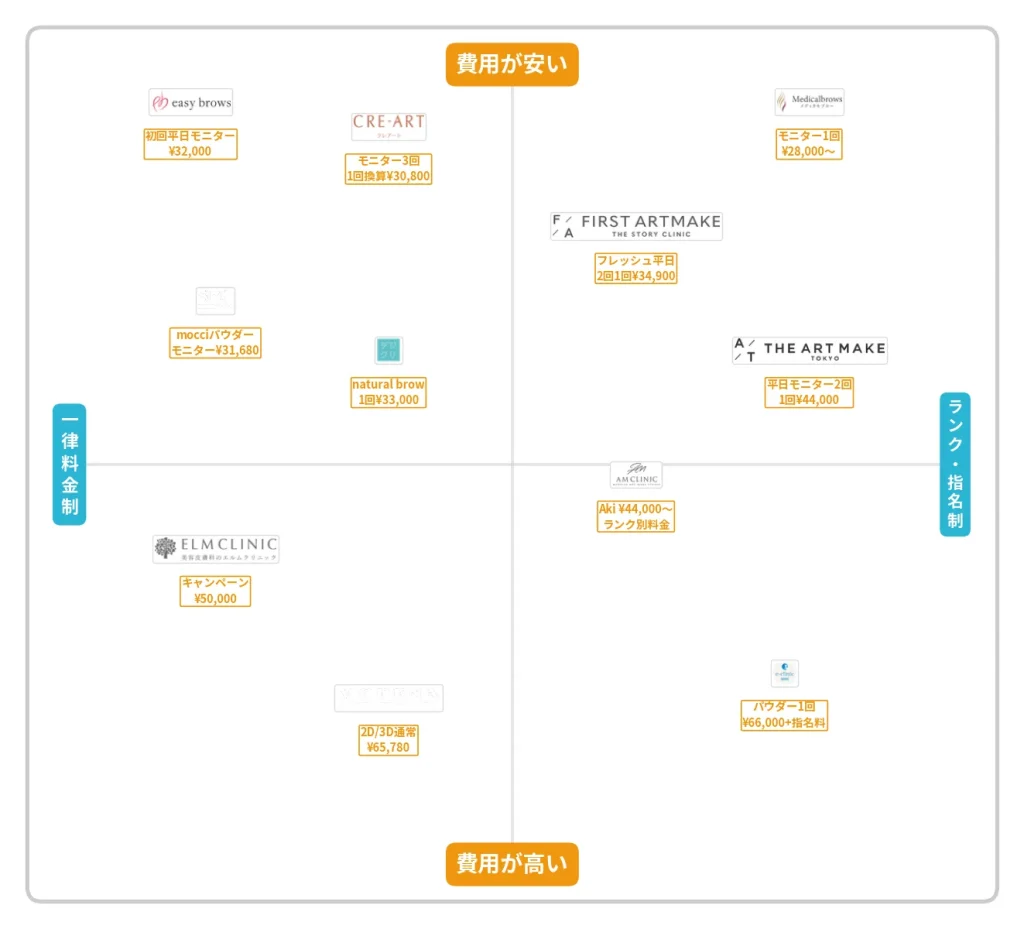
Task: Click the faded logo above 2D/3D通常 label
Action: 389,698
